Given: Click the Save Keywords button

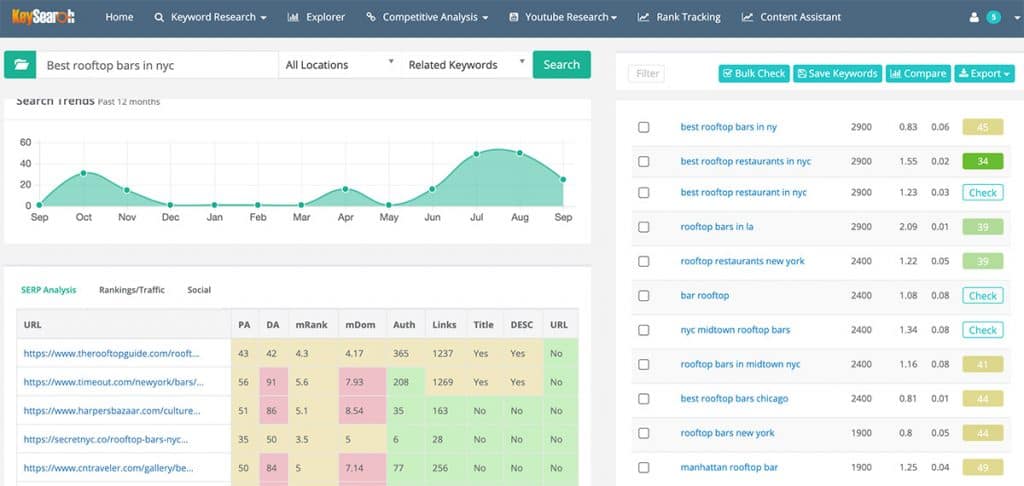Looking at the screenshot, I should click(838, 74).
